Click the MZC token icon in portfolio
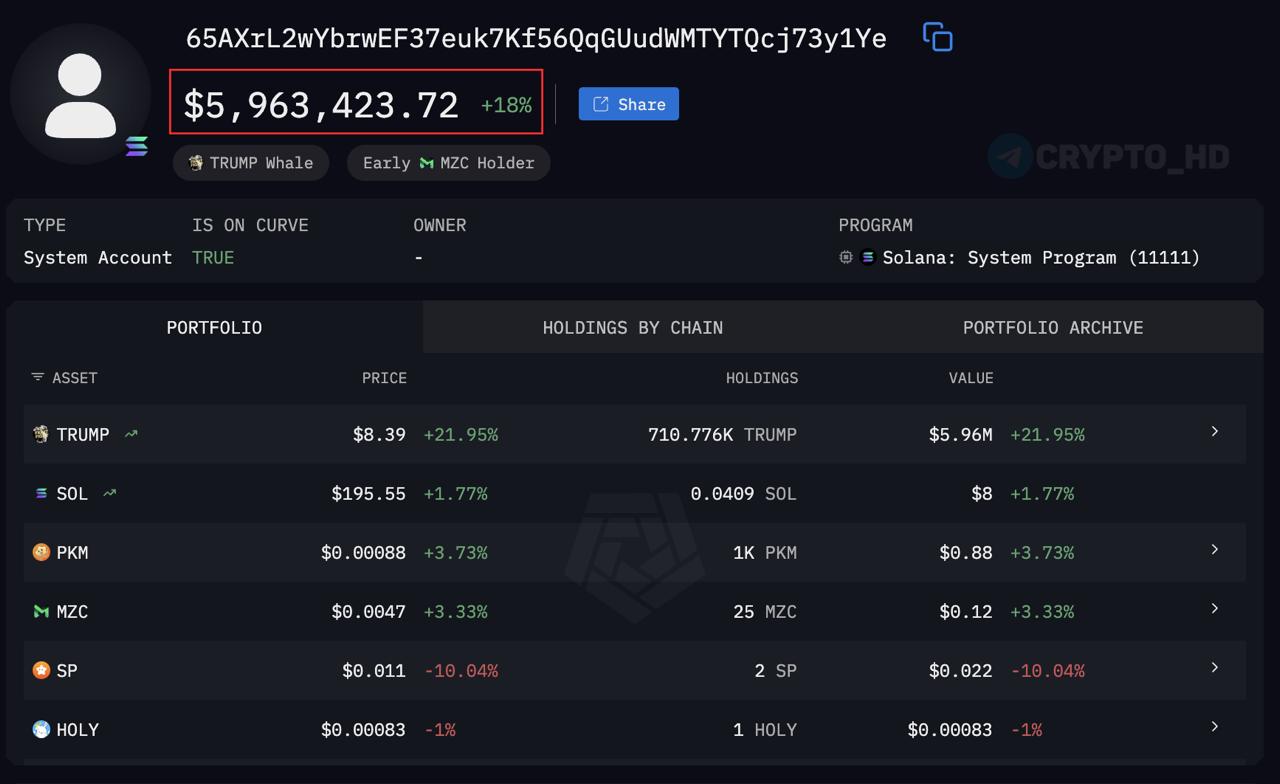 point(41,611)
